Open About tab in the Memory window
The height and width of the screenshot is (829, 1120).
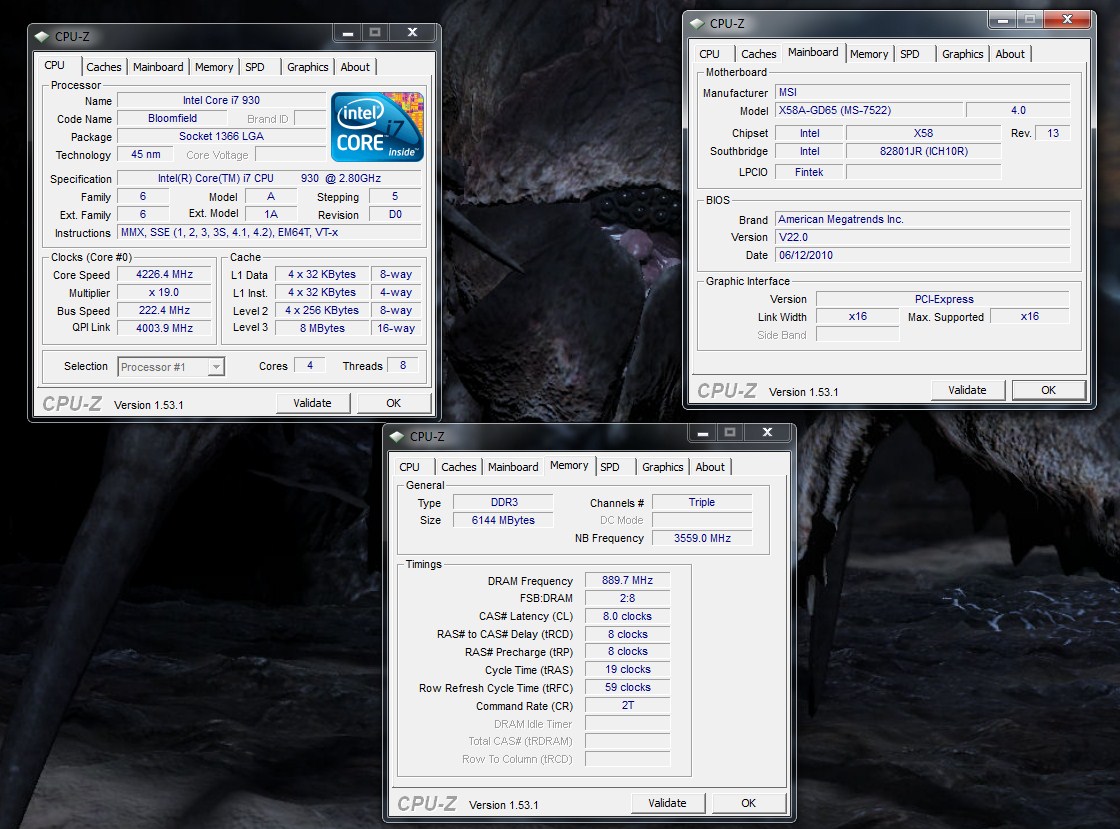pos(710,466)
